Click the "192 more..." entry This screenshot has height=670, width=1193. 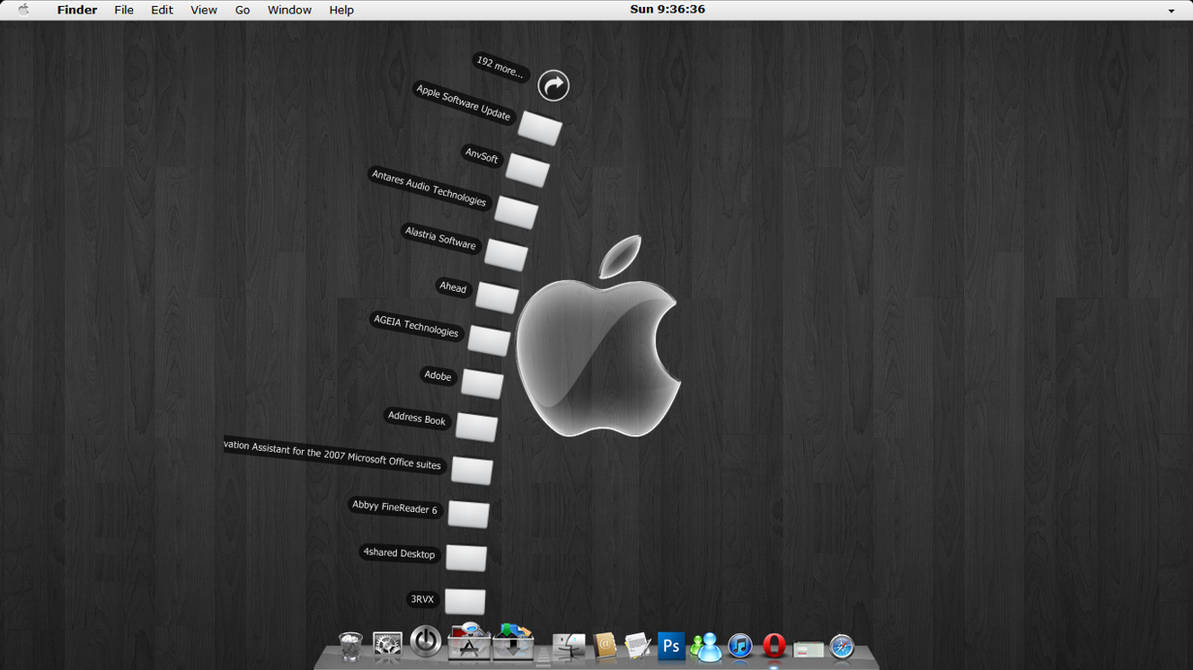[x=498, y=65]
